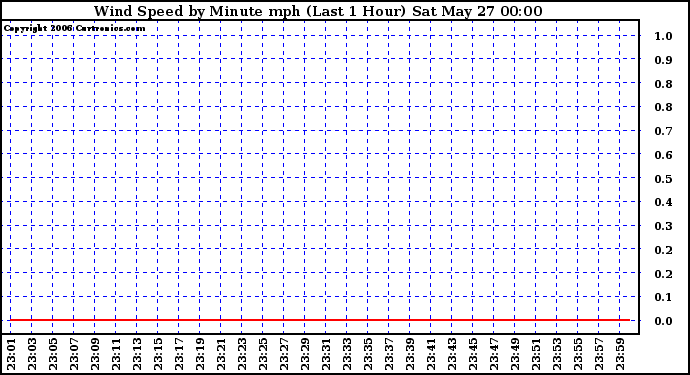Select the 23:39 x-axis label
The image size is (690, 375).
tap(410, 354)
